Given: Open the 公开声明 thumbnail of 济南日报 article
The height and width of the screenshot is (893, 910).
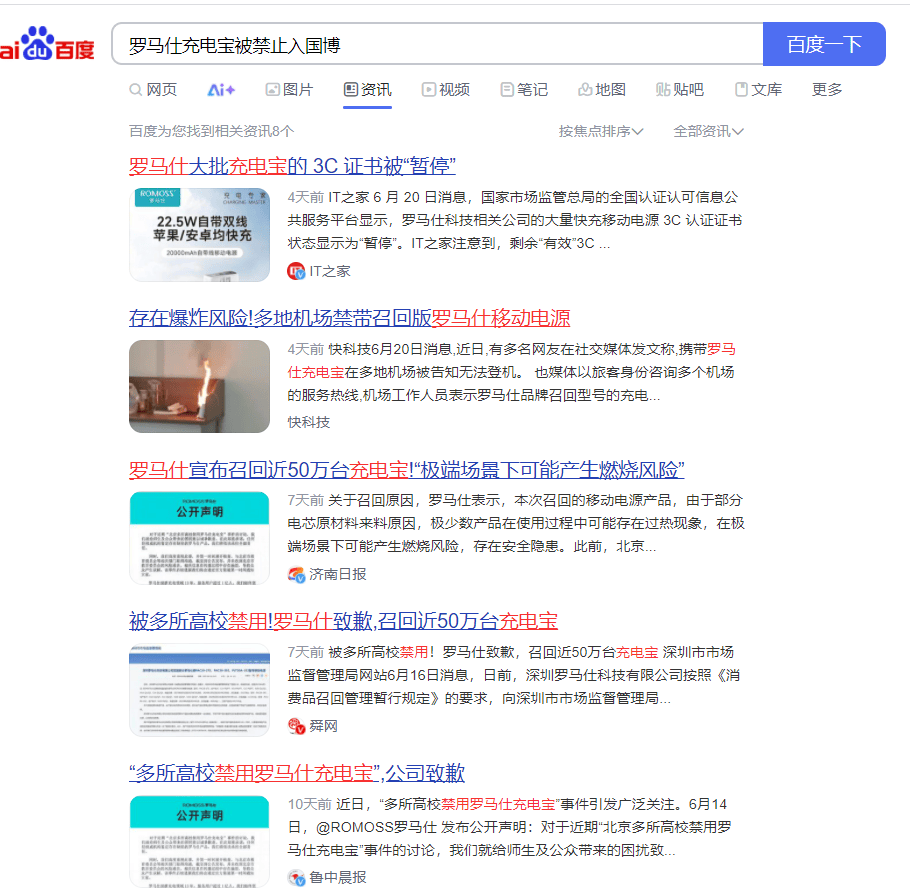Looking at the screenshot, I should (x=200, y=538).
